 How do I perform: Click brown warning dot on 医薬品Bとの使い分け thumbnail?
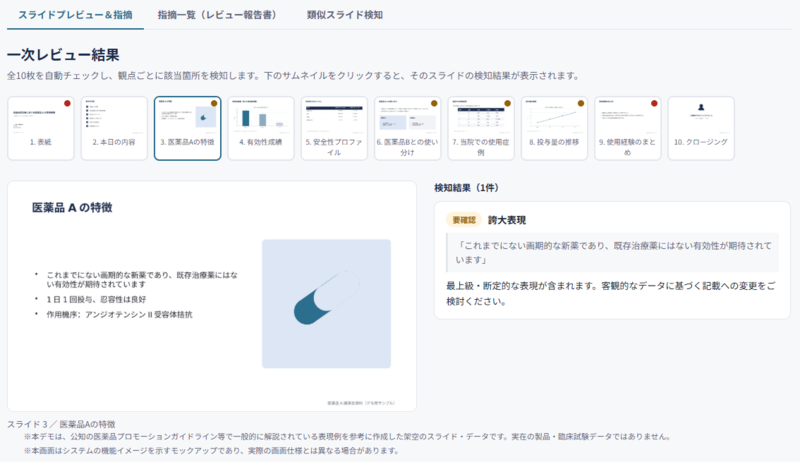coord(434,104)
